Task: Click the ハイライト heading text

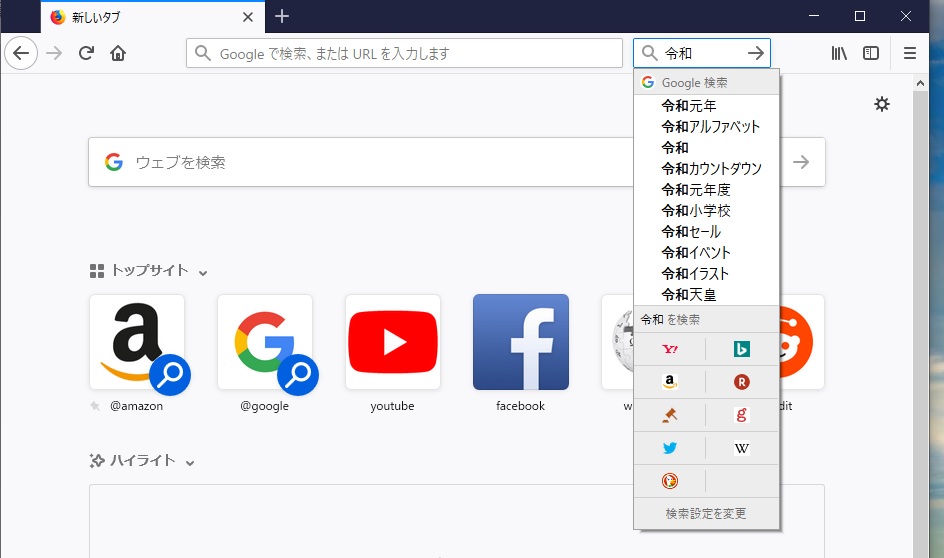Action: (143, 461)
